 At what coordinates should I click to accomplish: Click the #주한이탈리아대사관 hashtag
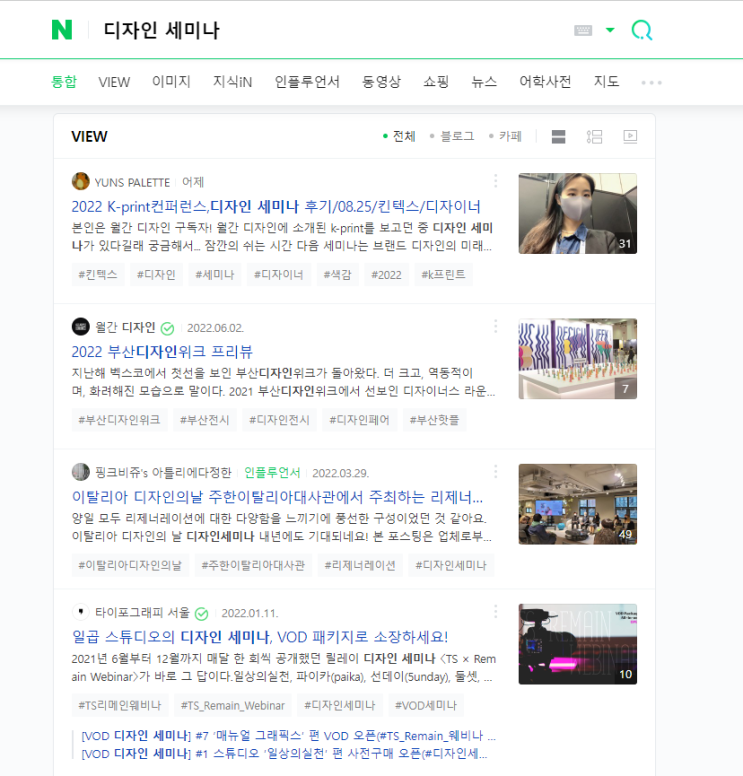tap(253, 565)
